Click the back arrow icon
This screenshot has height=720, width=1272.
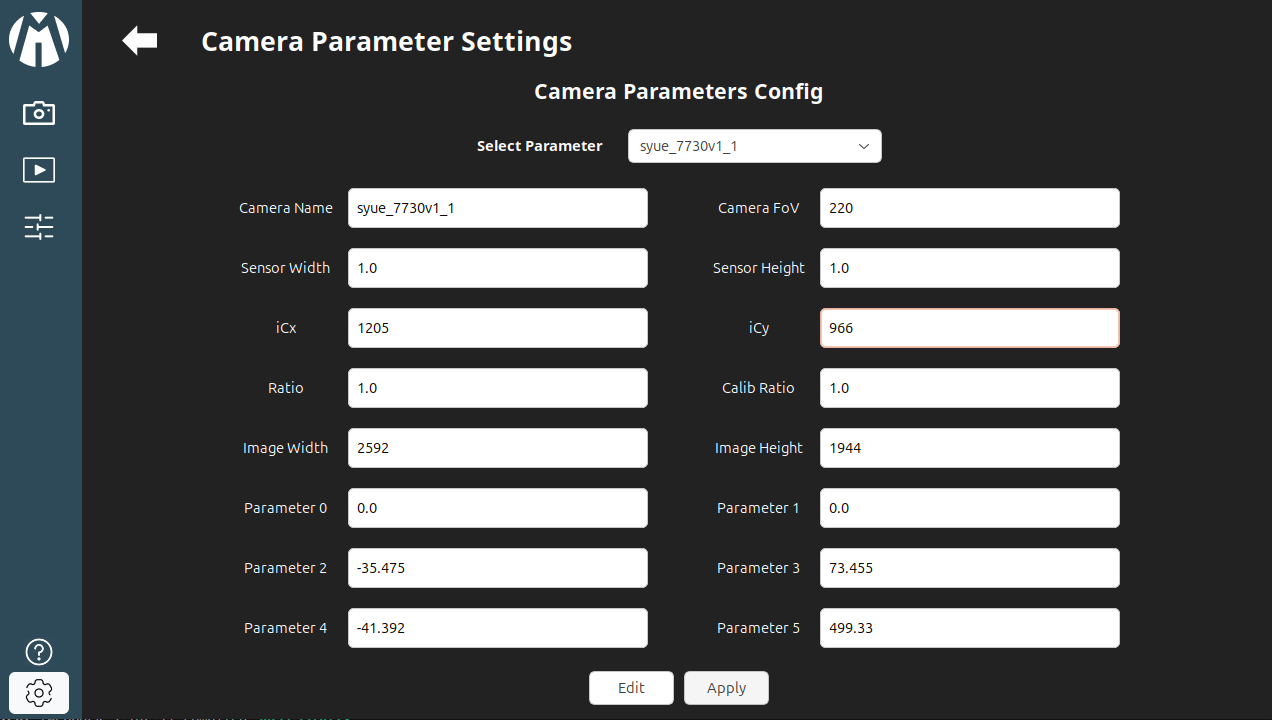tap(140, 41)
